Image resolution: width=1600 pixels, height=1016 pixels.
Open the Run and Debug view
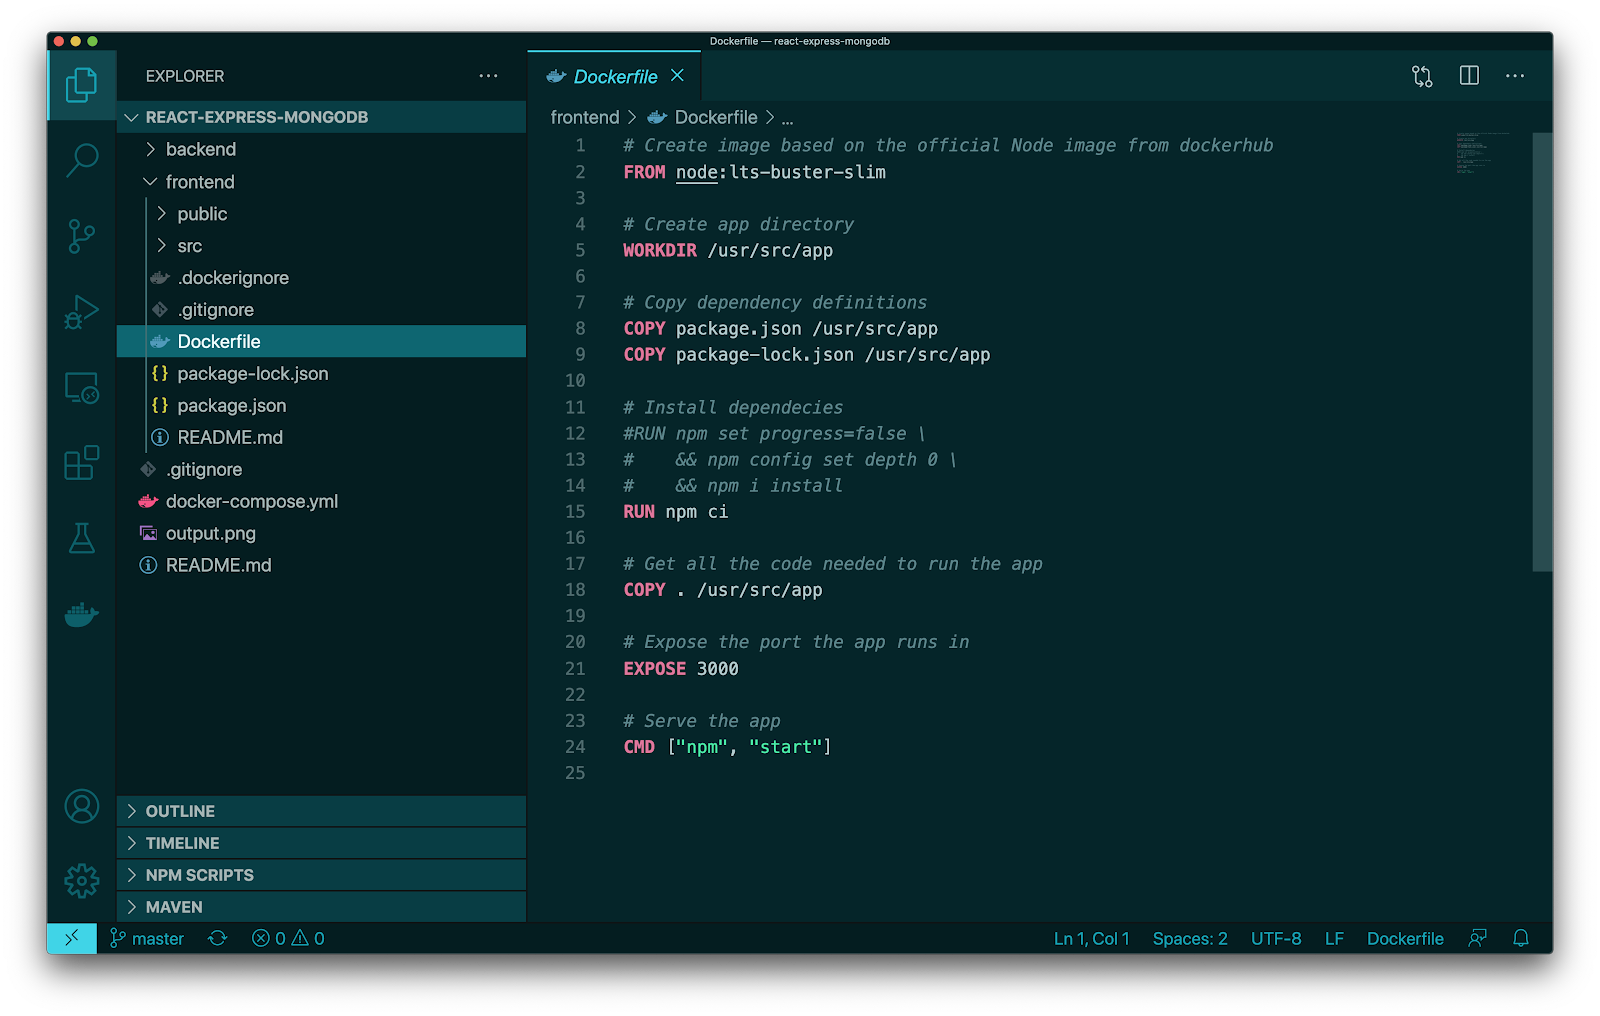pyautogui.click(x=82, y=312)
